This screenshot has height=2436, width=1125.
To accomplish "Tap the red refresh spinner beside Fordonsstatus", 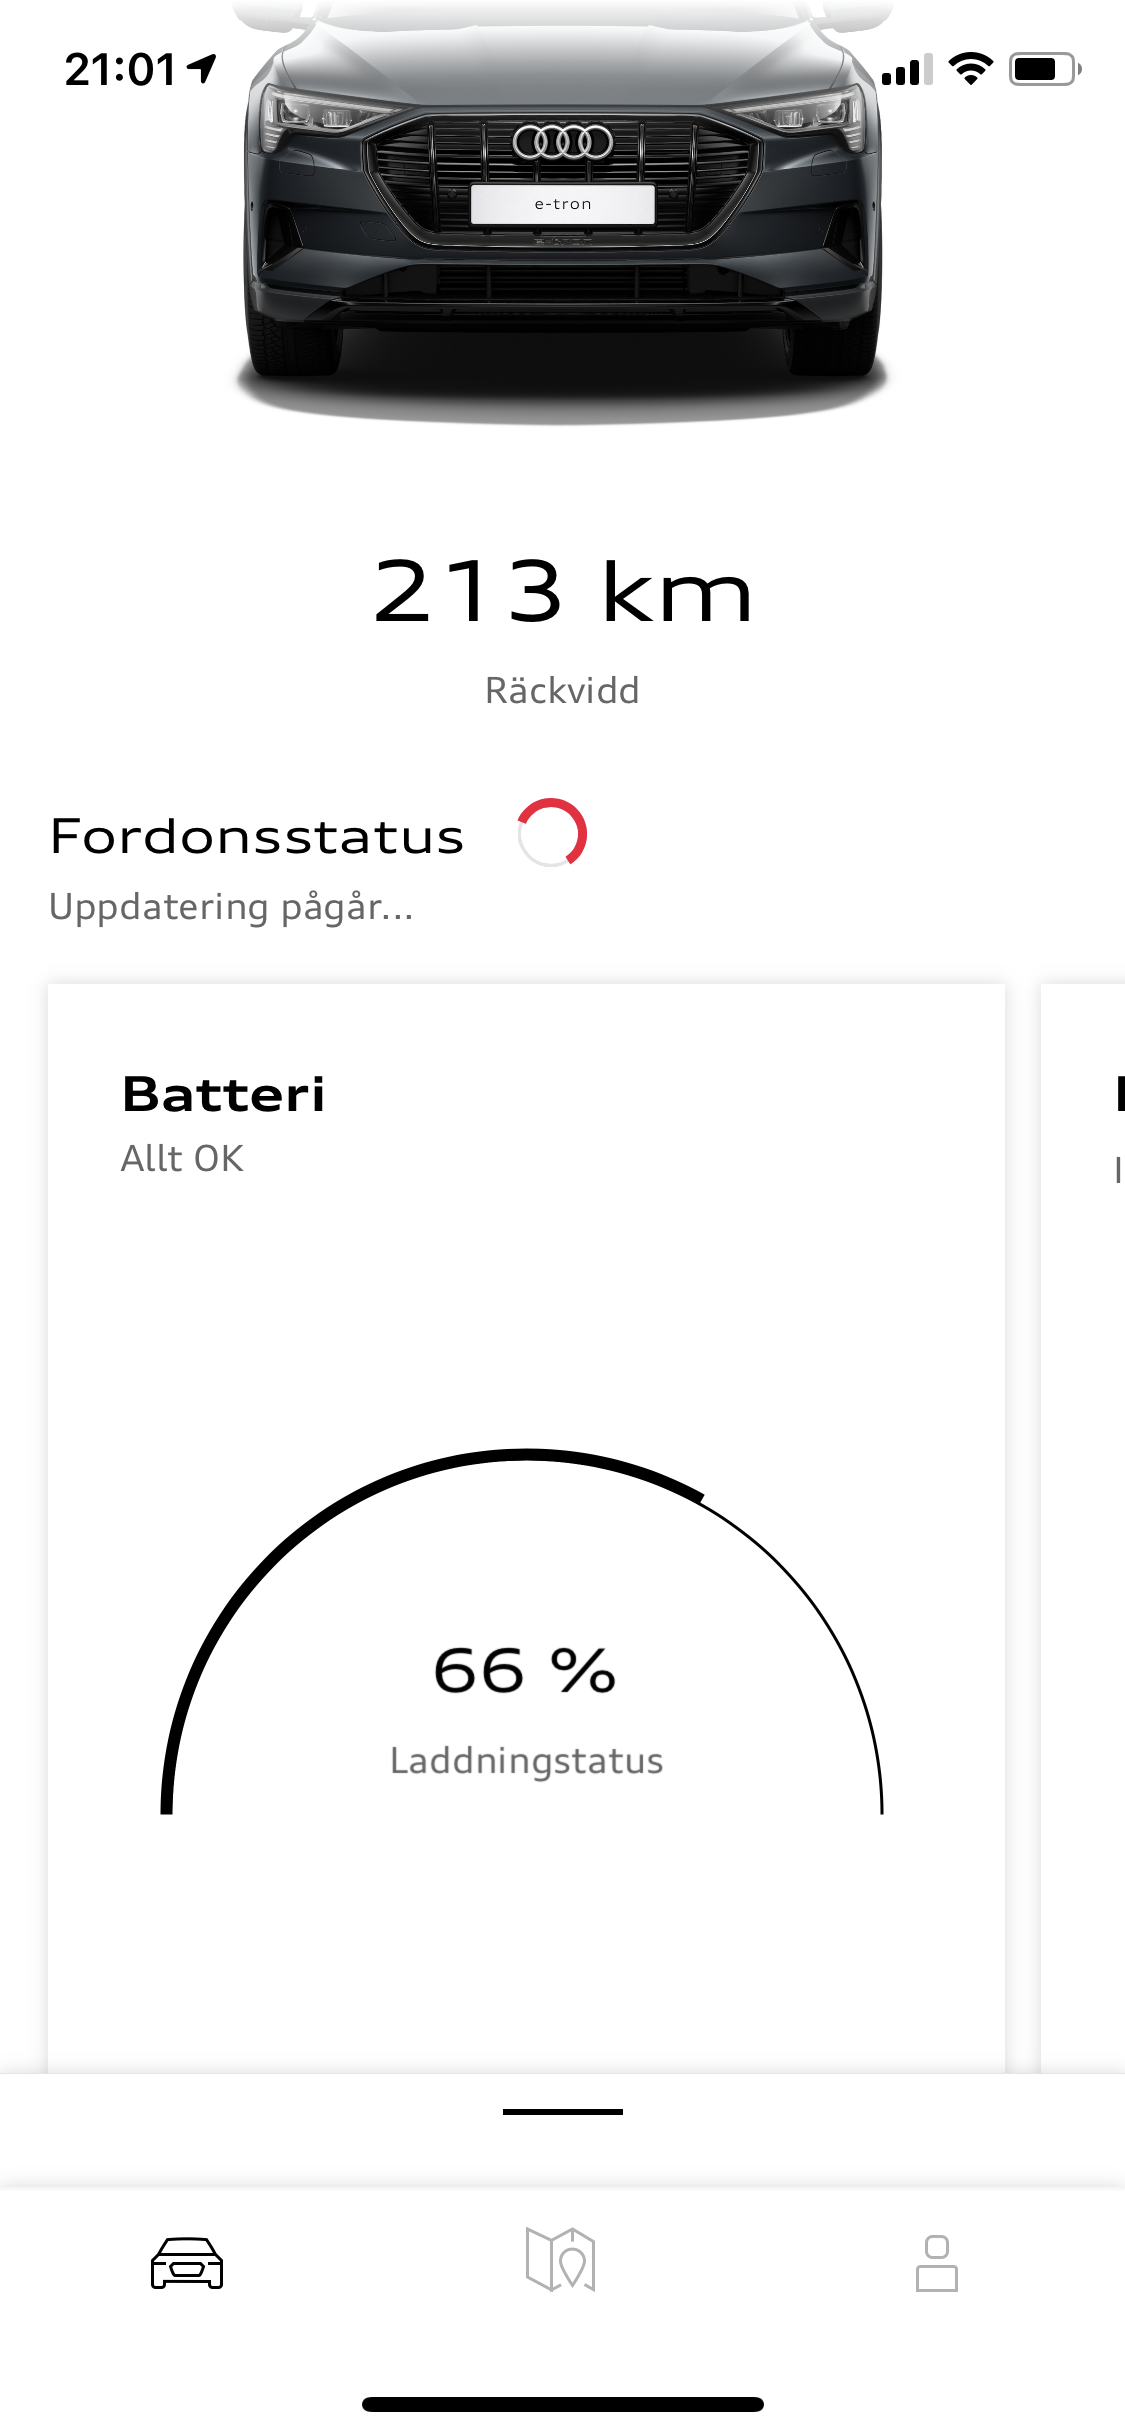I will click(x=551, y=833).
